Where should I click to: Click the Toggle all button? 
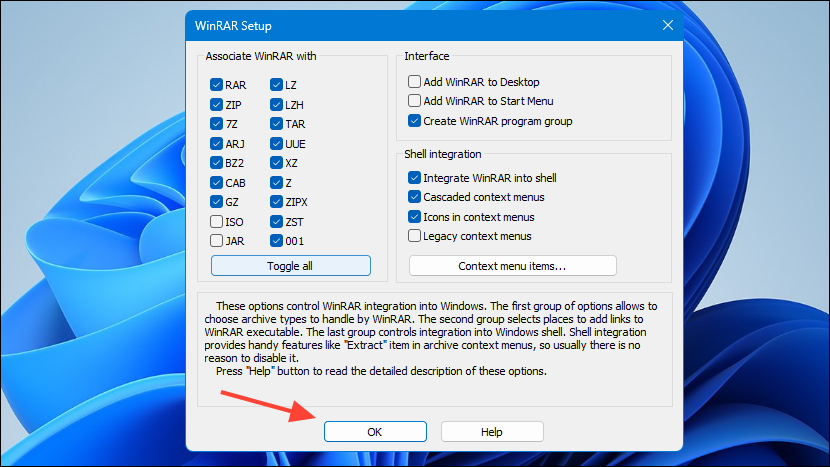pos(291,266)
